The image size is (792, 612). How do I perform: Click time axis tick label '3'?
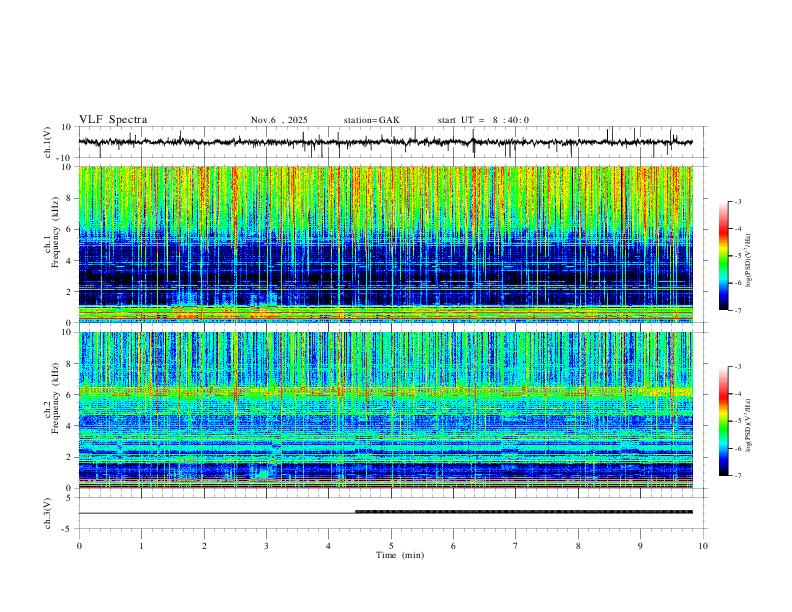[266, 546]
